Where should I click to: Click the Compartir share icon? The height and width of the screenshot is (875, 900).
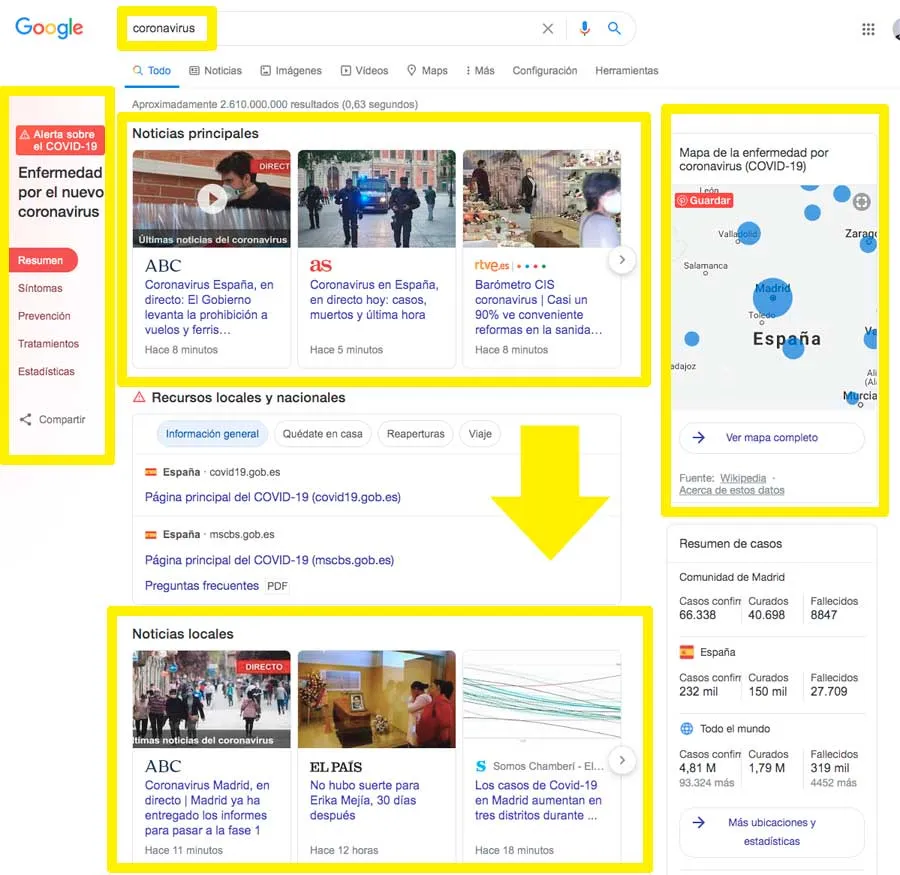click(x=25, y=419)
